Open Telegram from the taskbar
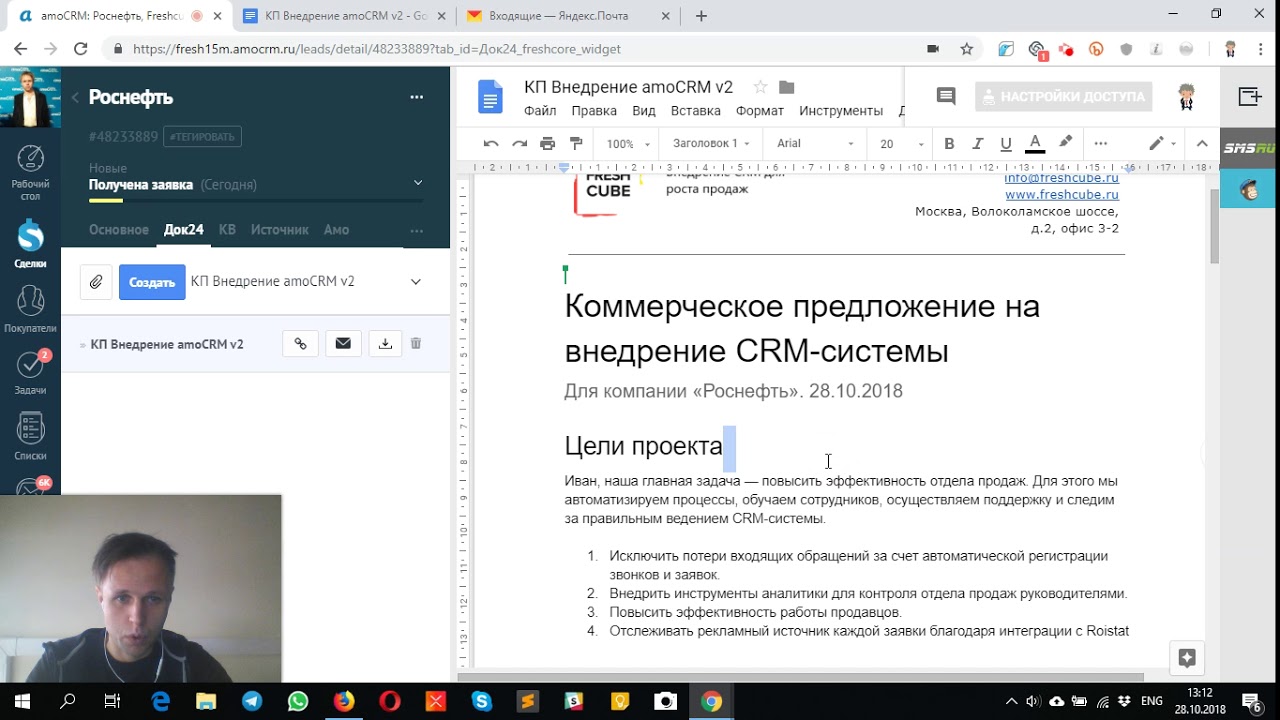This screenshot has height=720, width=1280. click(252, 701)
